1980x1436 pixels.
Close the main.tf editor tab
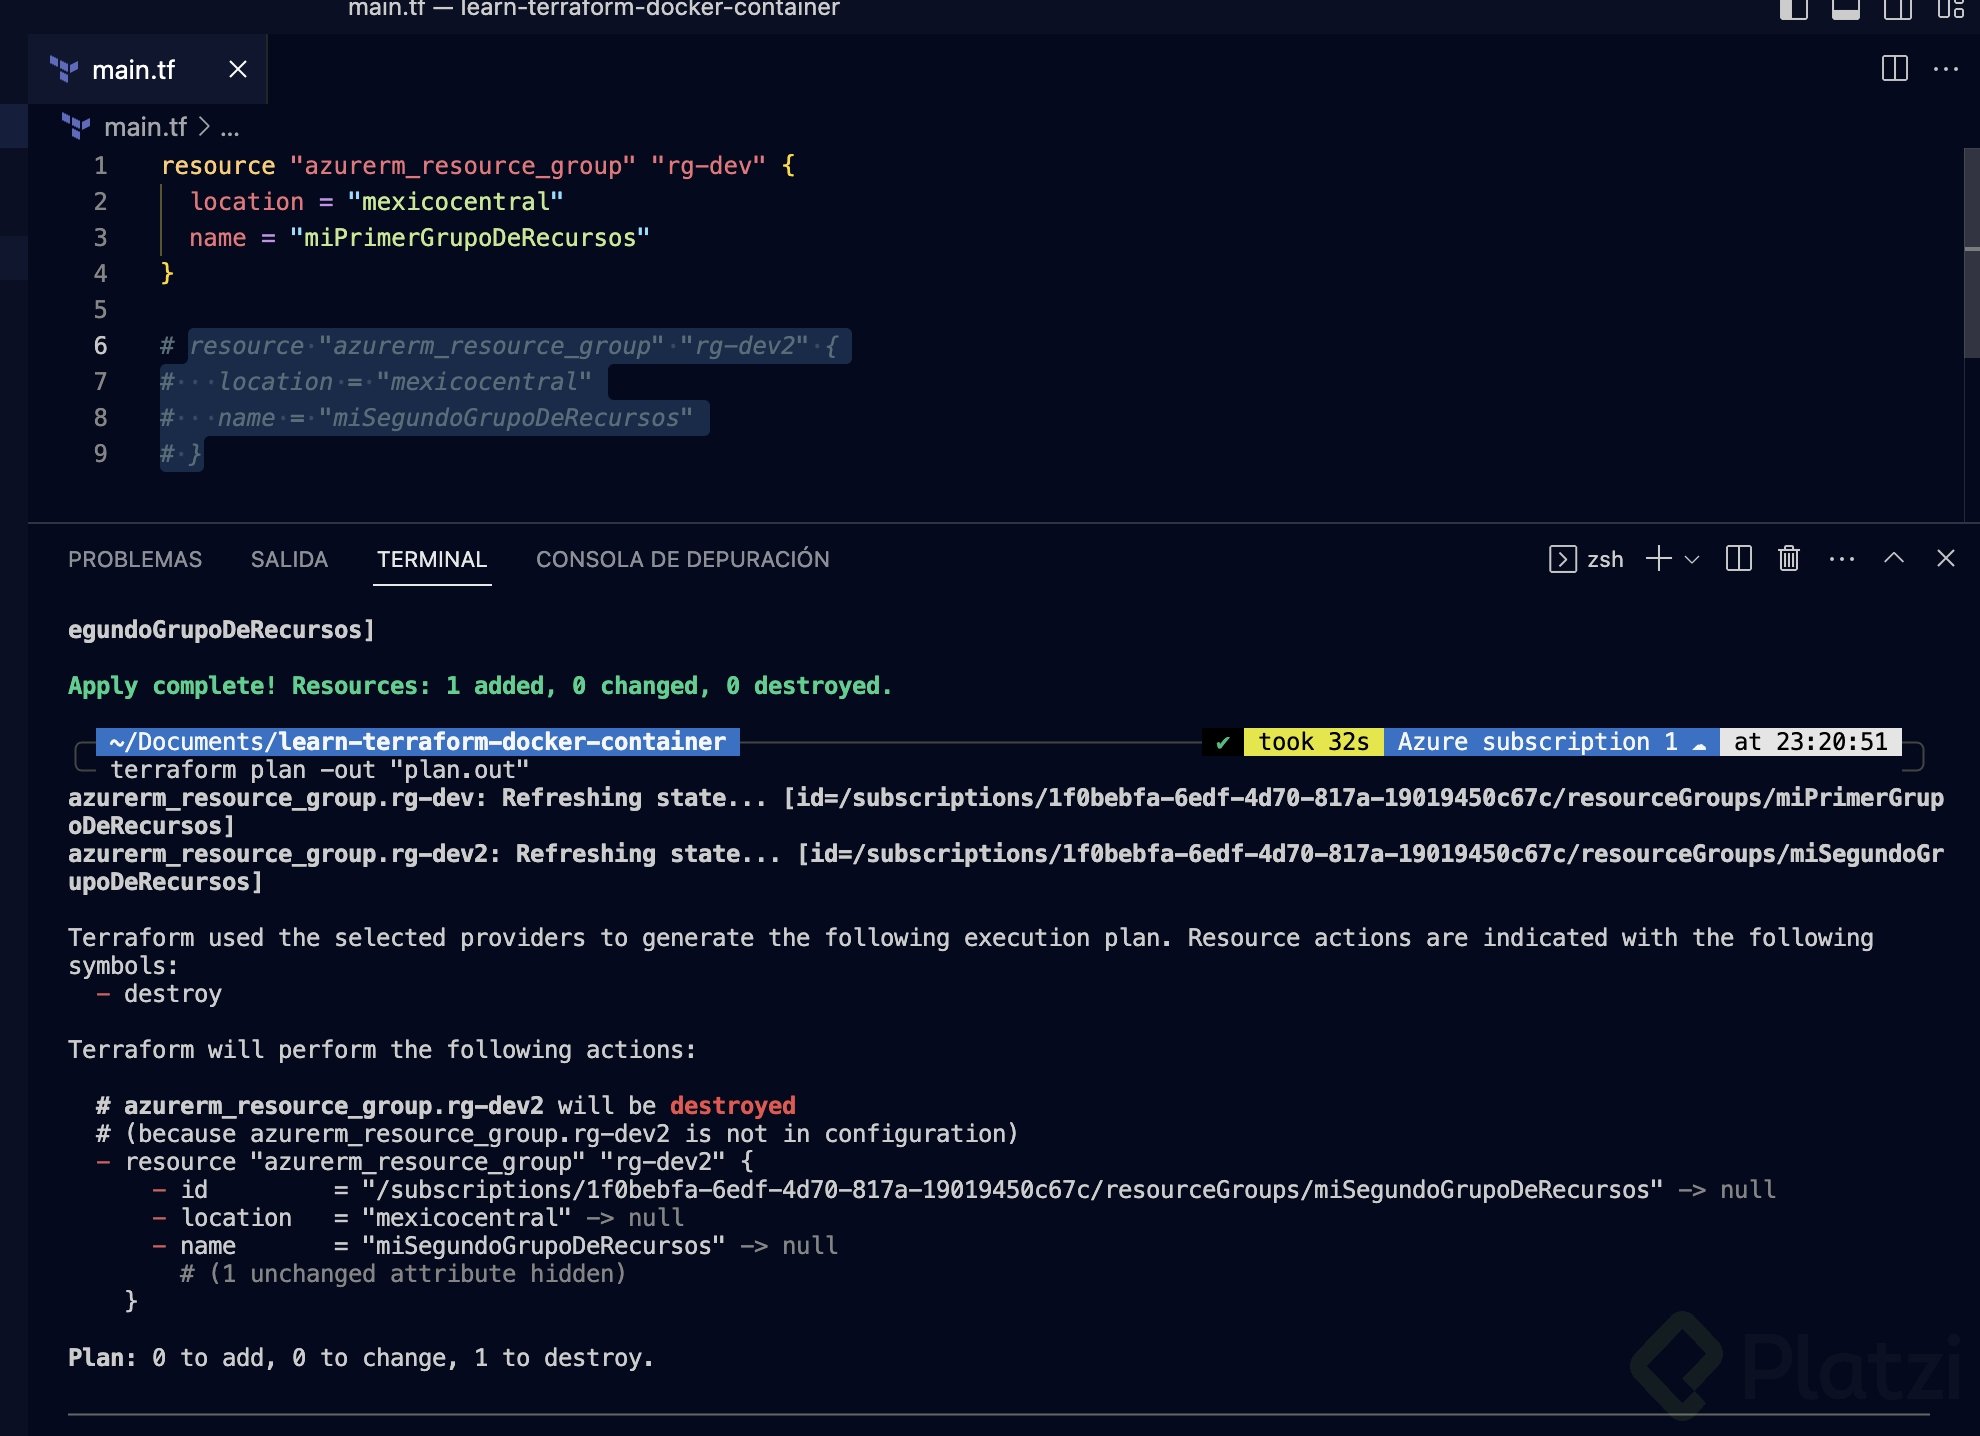[x=237, y=69]
